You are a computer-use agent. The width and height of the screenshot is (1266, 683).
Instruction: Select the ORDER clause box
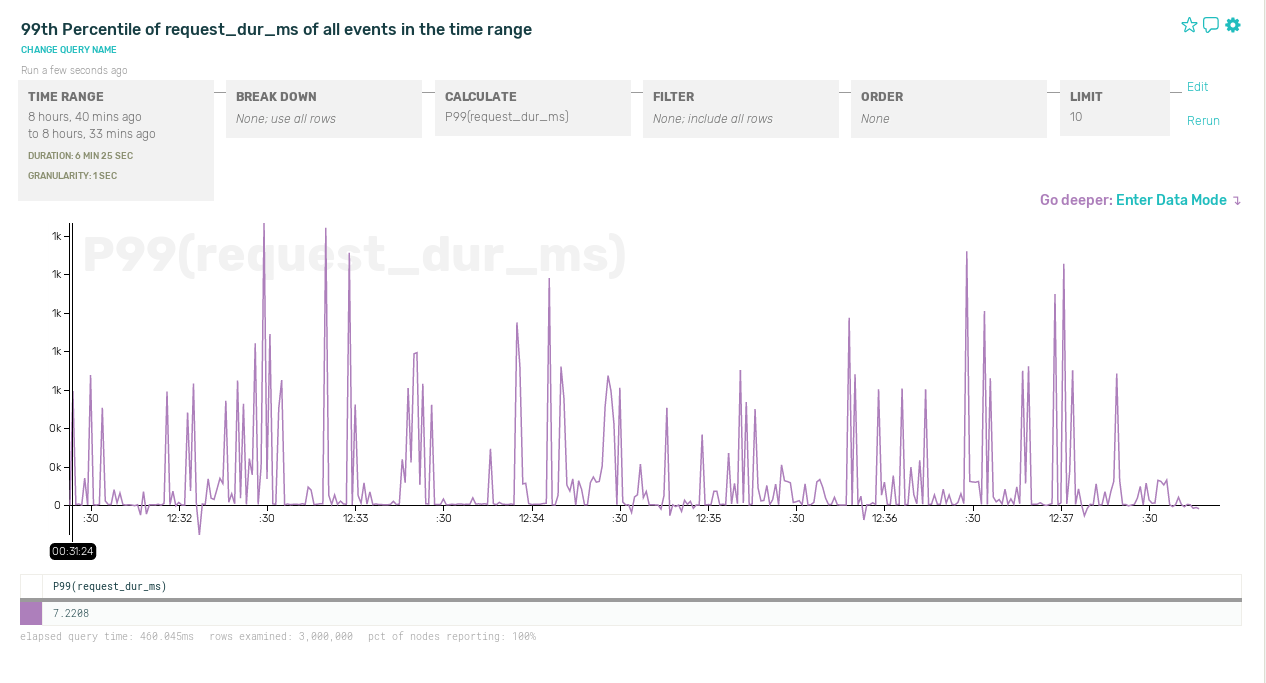click(948, 109)
